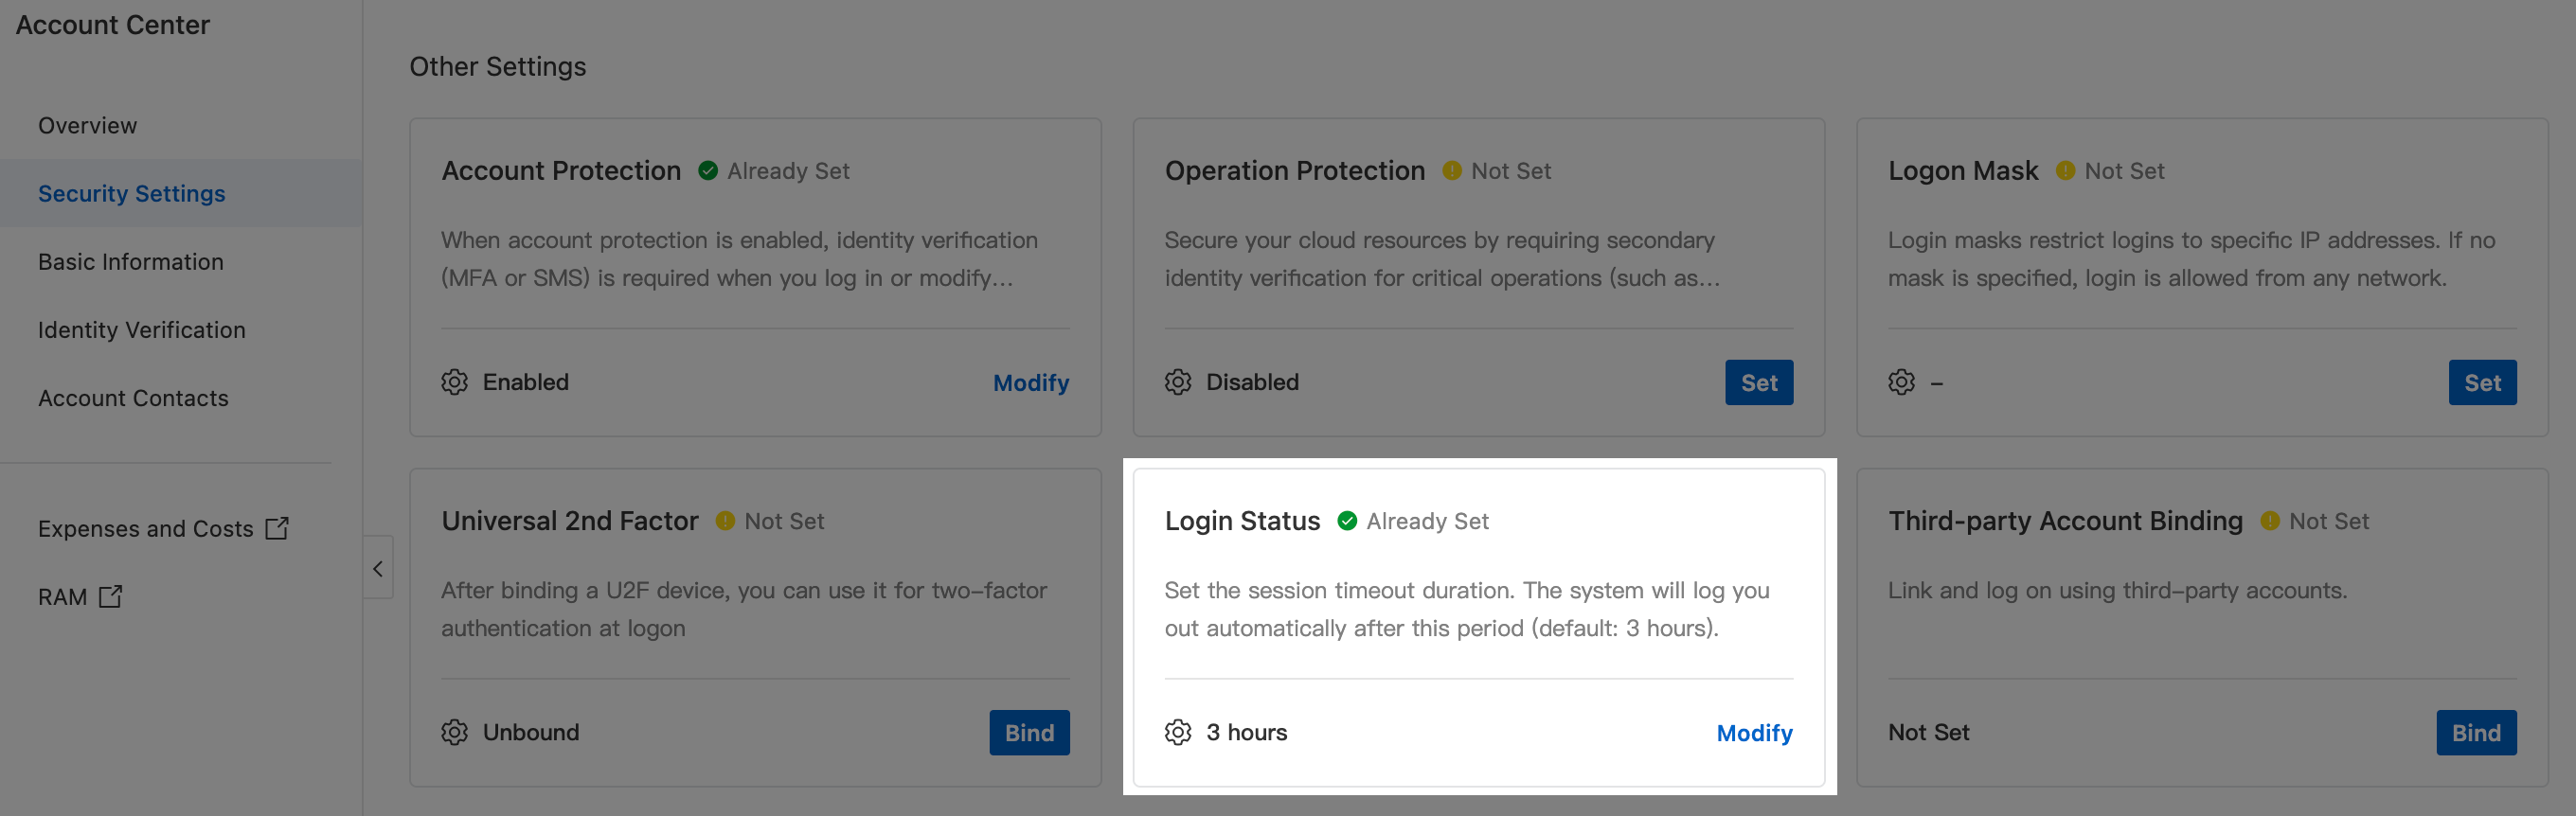This screenshot has height=816, width=2576.
Task: Modify the Account Protection setting
Action: coord(1030,383)
